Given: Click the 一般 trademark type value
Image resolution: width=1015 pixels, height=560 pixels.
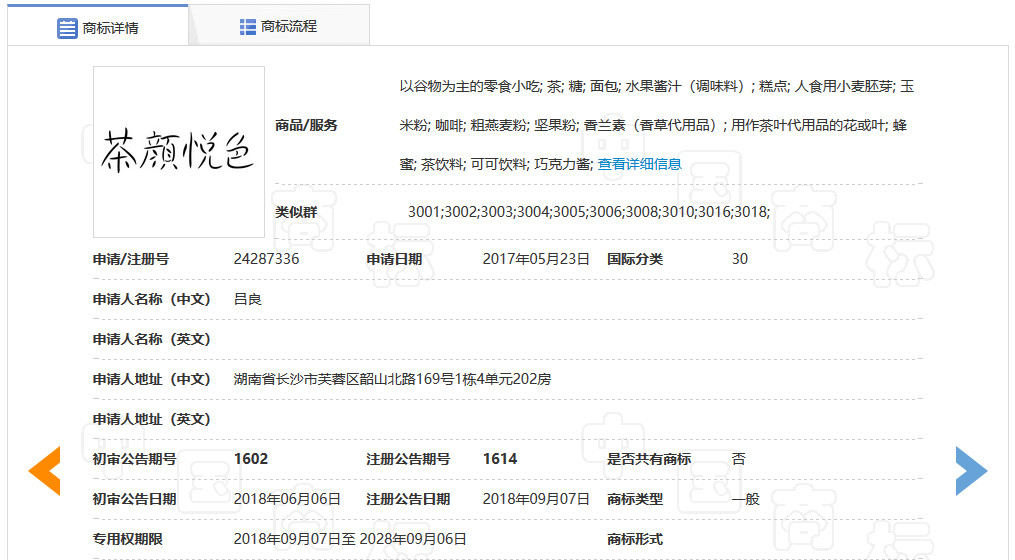Looking at the screenshot, I should pyautogui.click(x=746, y=499).
